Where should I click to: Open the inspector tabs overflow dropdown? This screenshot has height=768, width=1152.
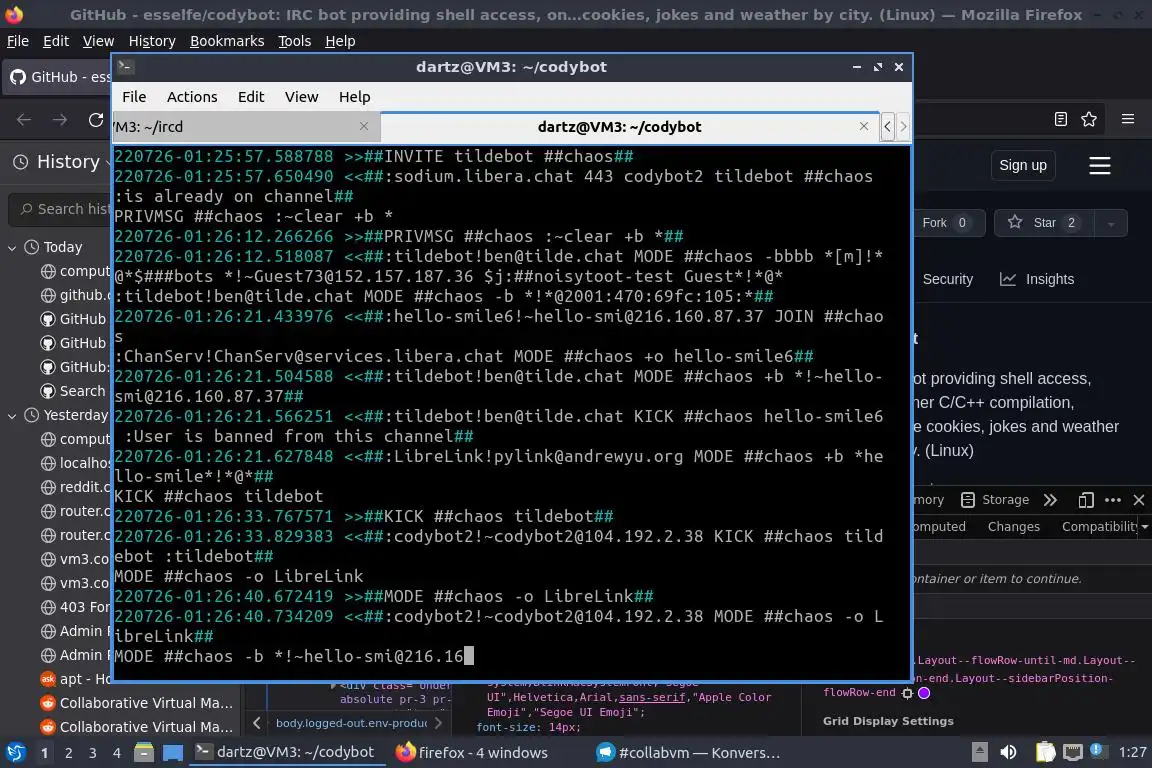pos(1145,526)
